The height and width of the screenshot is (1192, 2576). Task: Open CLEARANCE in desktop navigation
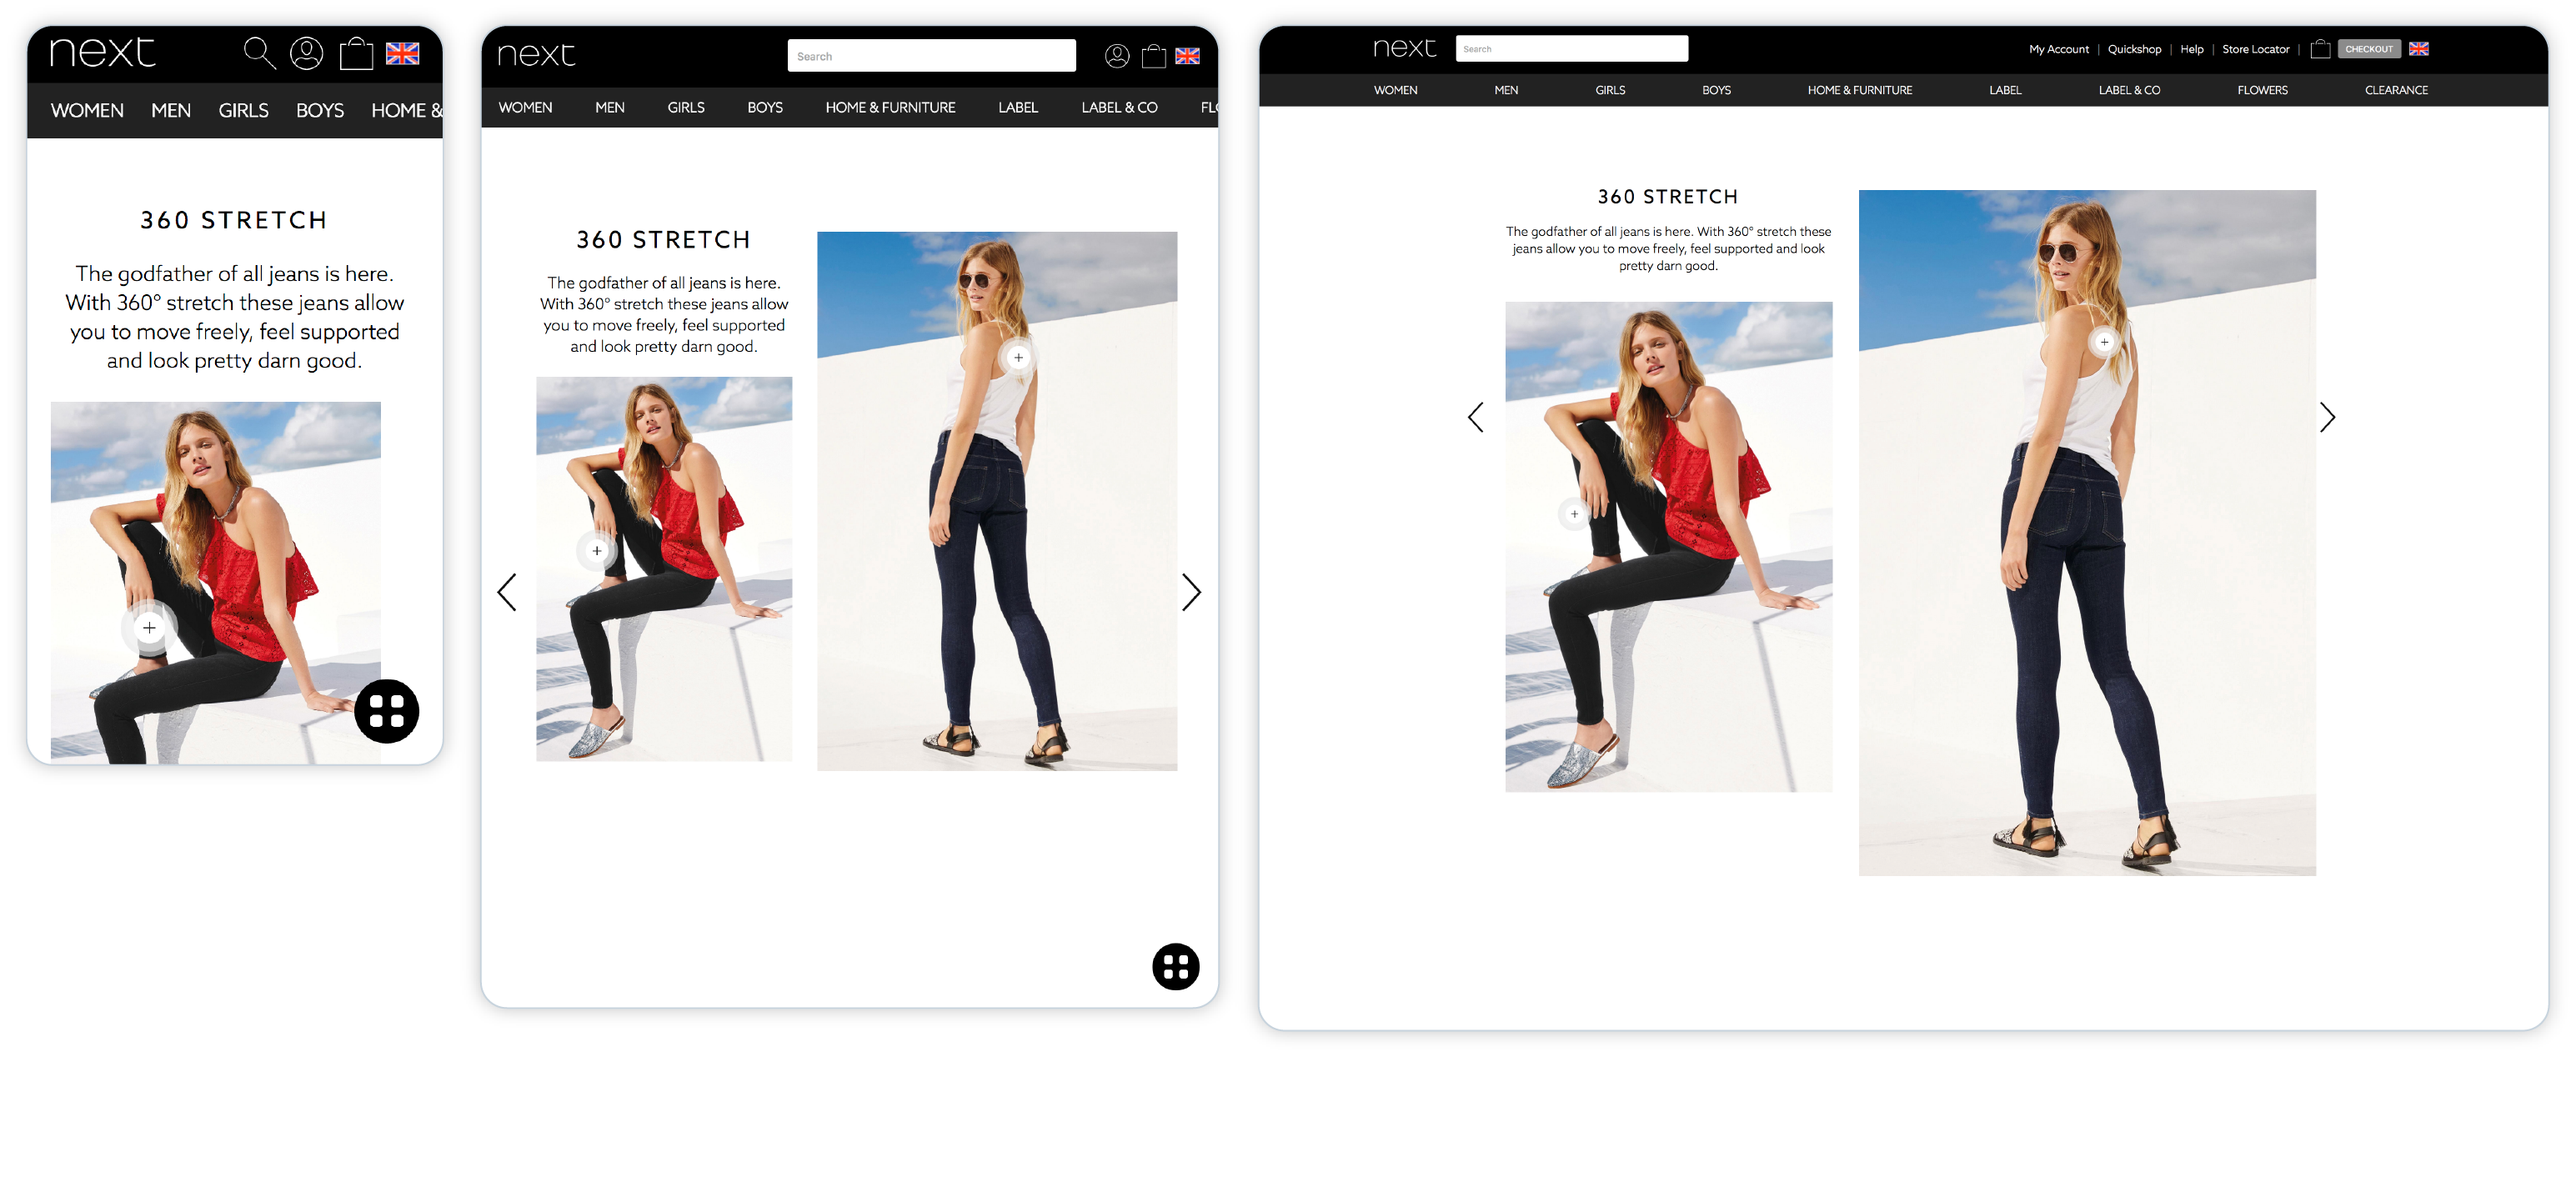tap(2395, 90)
